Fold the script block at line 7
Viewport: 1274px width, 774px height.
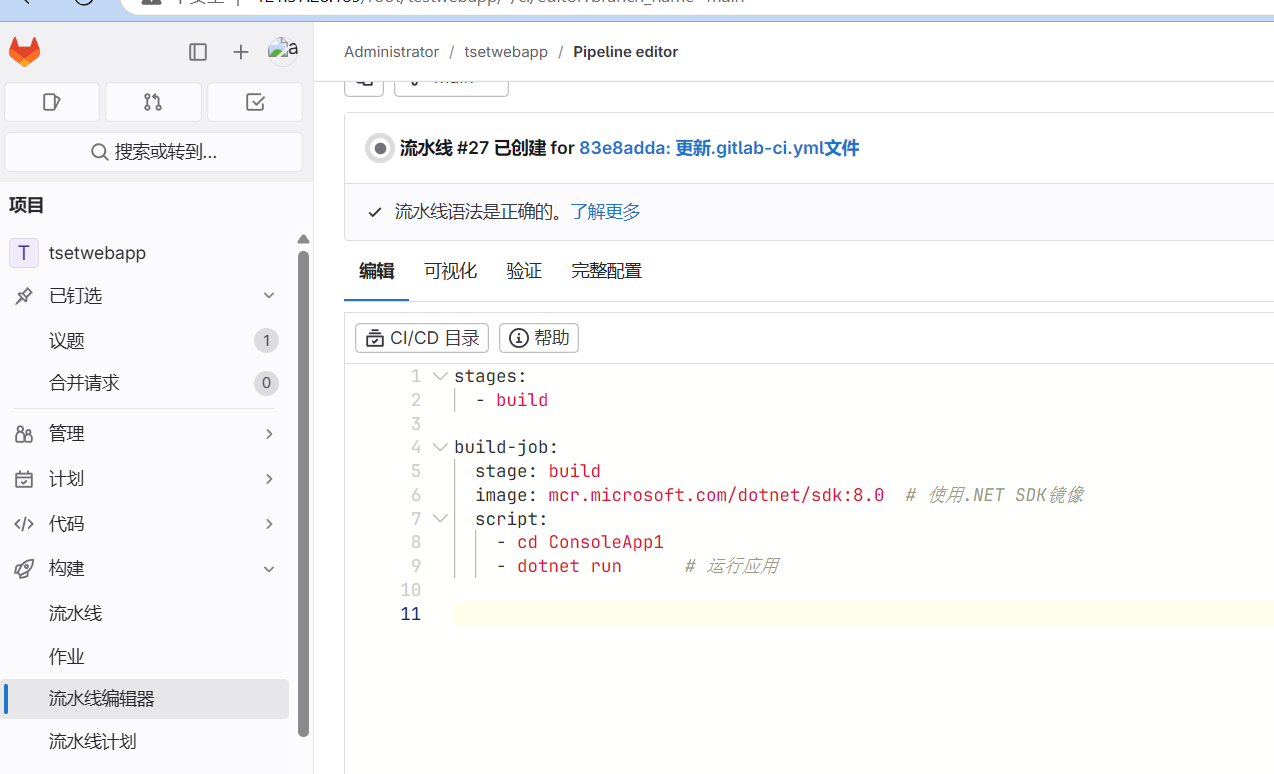coord(440,518)
